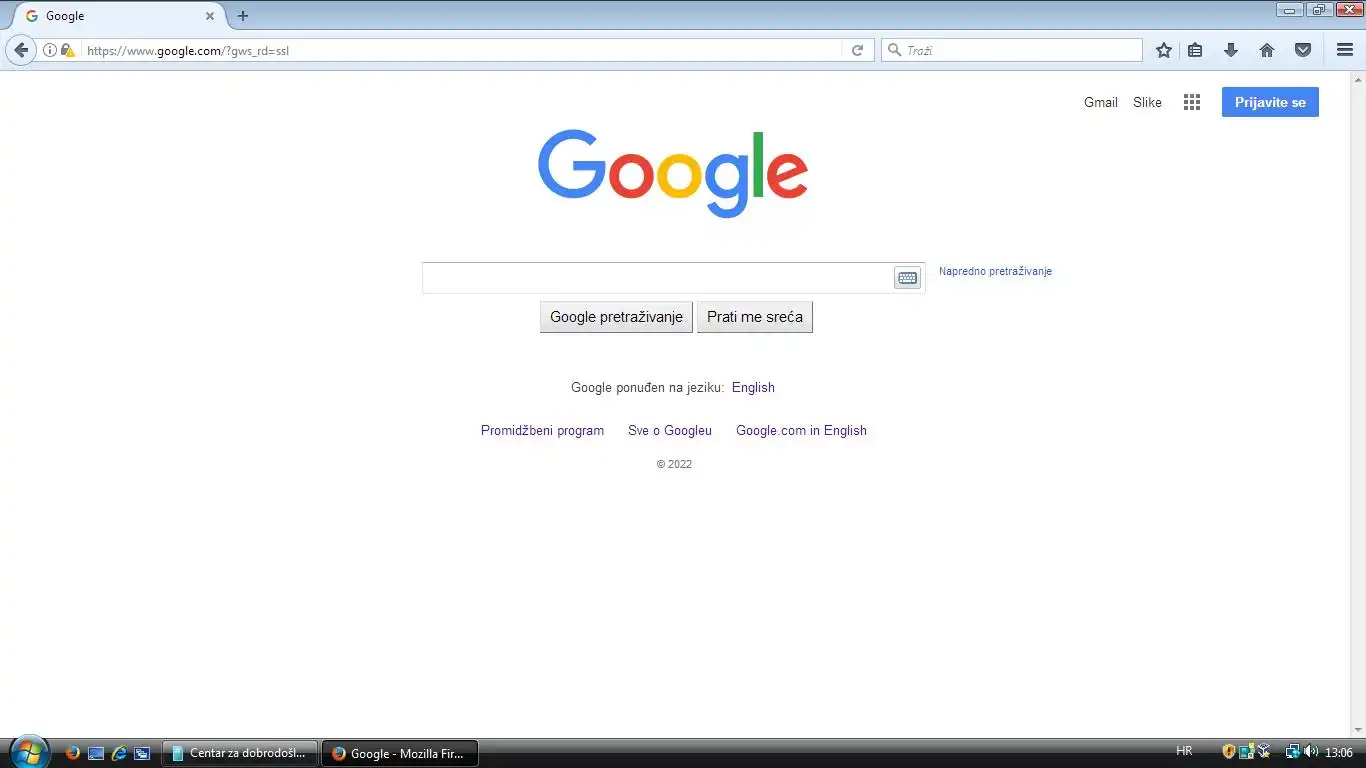Show bookmarks list icon
1366x768 pixels.
tap(1195, 50)
